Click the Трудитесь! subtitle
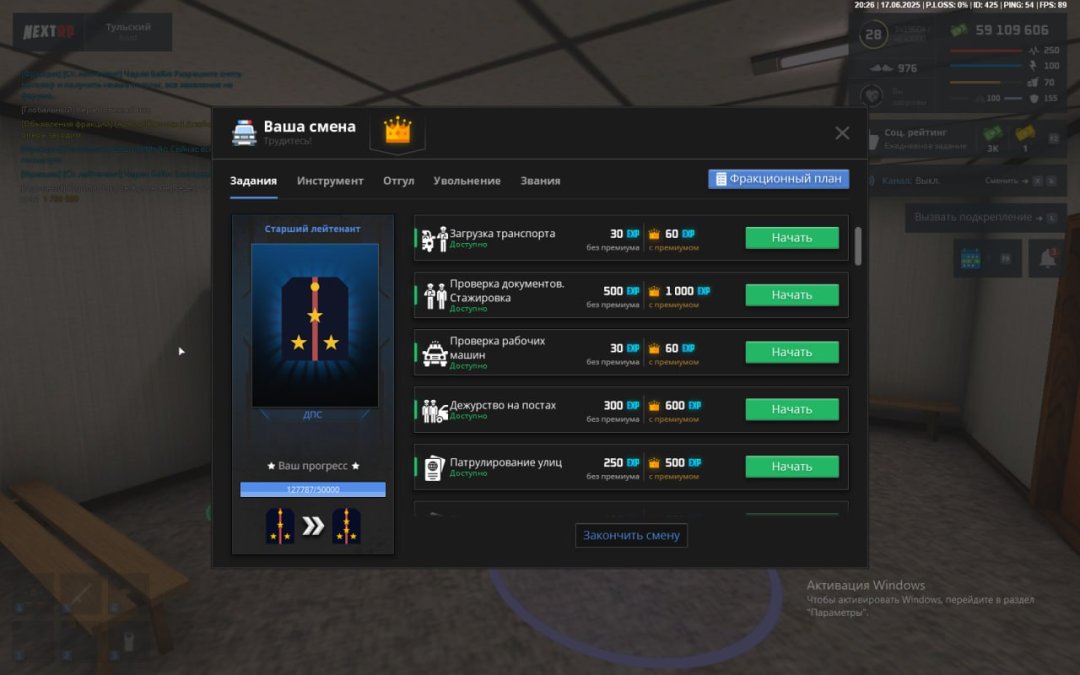1080x675 pixels. pos(287,141)
